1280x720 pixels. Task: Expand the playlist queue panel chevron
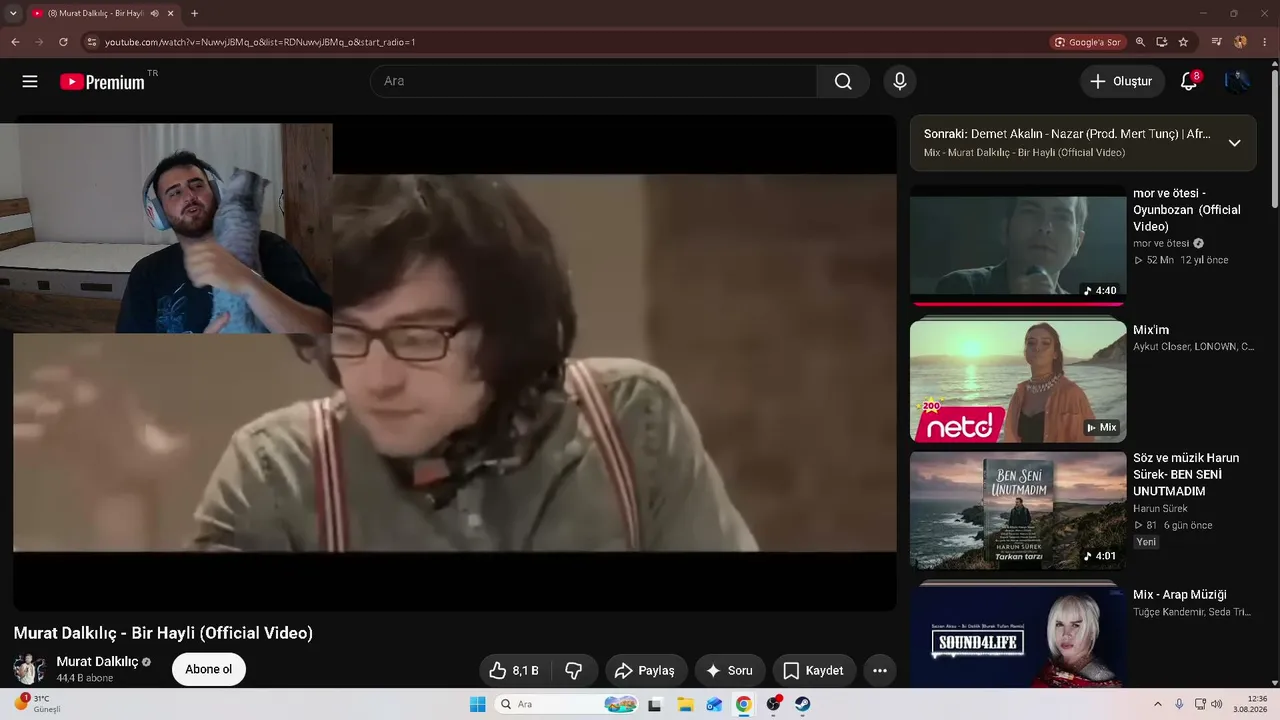[x=1234, y=143]
